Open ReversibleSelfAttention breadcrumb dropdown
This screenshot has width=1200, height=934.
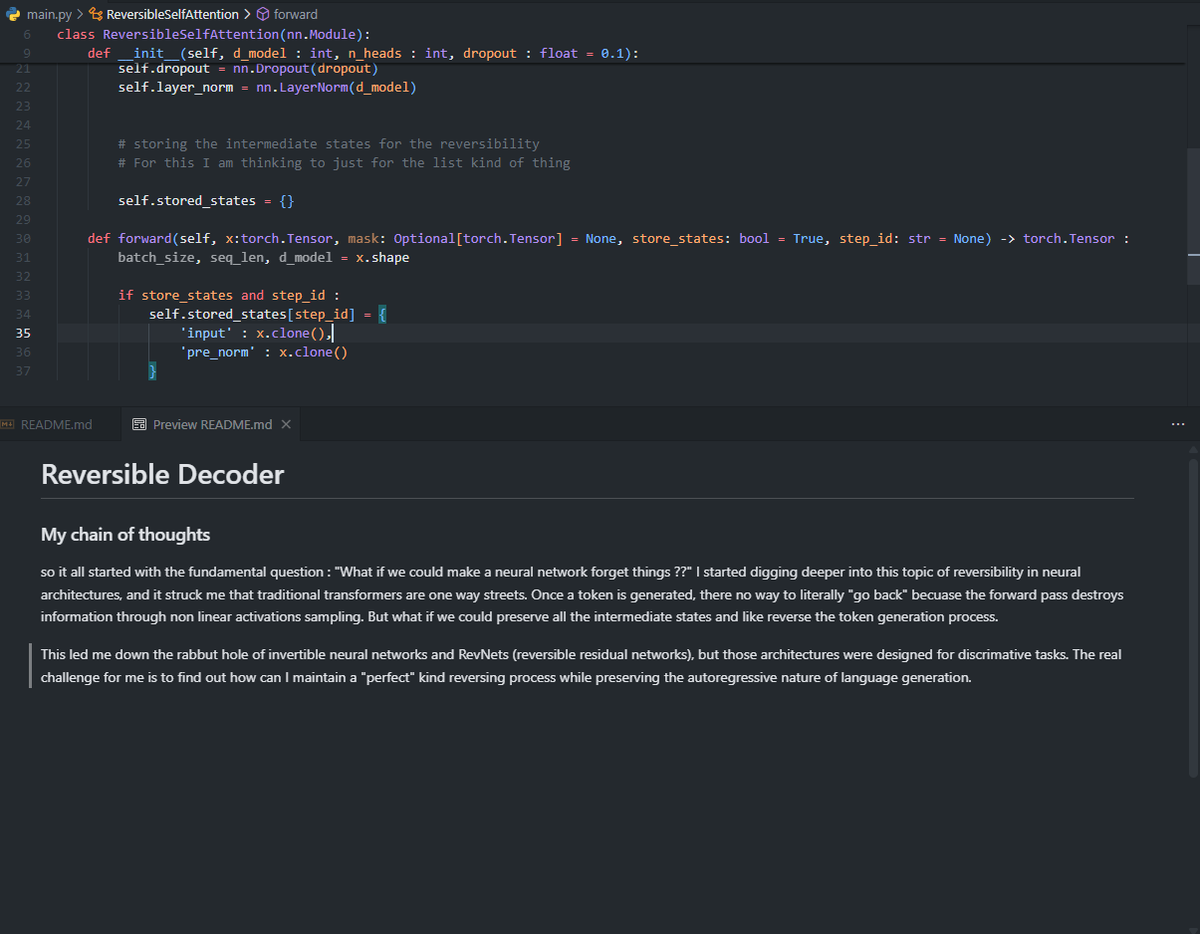click(172, 14)
